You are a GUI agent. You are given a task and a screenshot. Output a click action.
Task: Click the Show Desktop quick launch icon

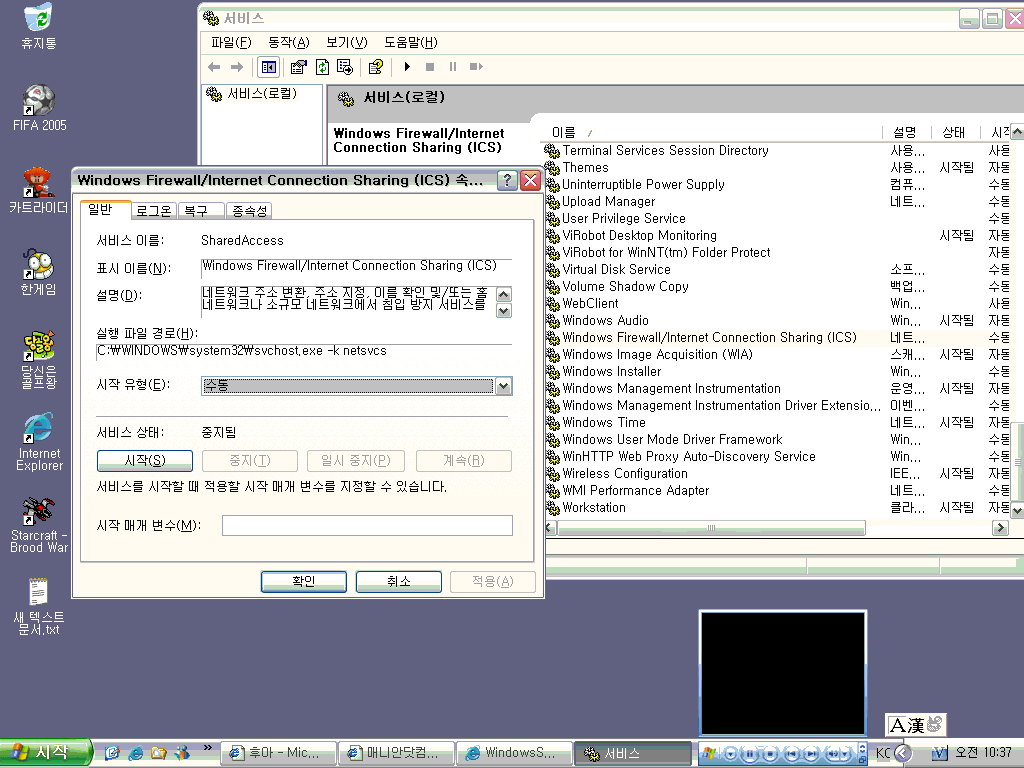(x=112, y=753)
